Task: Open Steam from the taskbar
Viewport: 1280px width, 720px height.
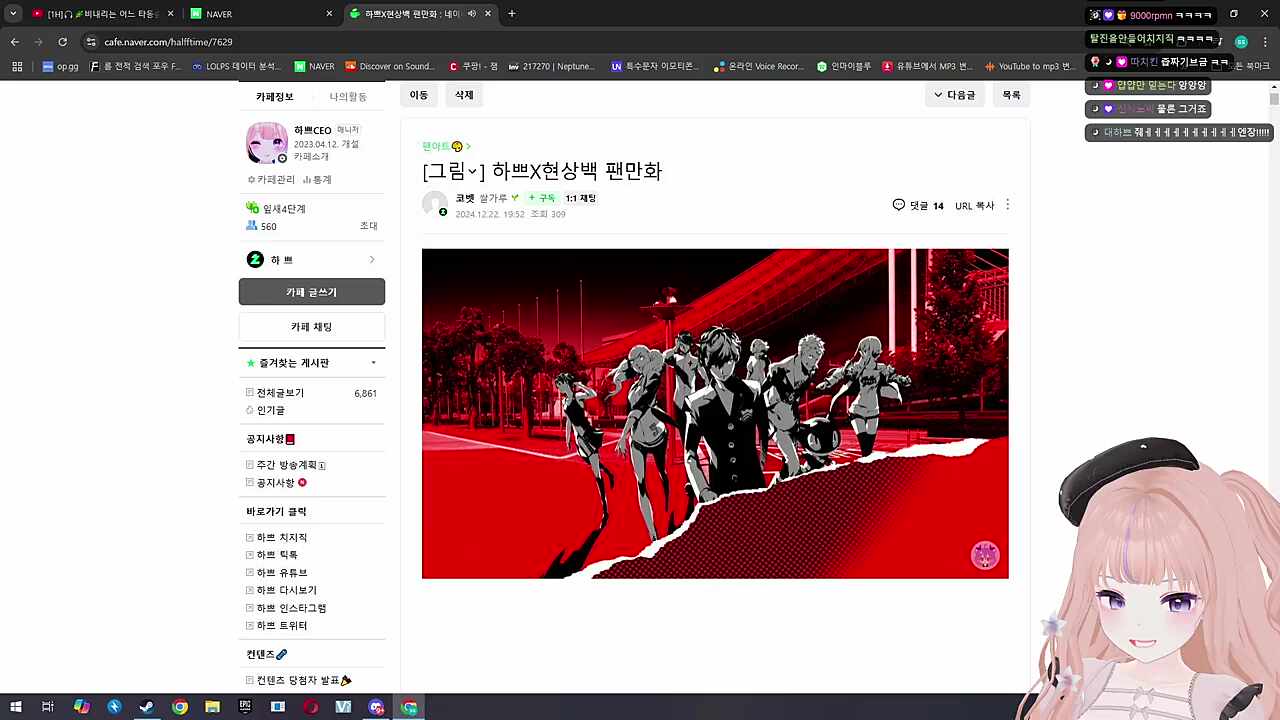Action: tap(146, 707)
